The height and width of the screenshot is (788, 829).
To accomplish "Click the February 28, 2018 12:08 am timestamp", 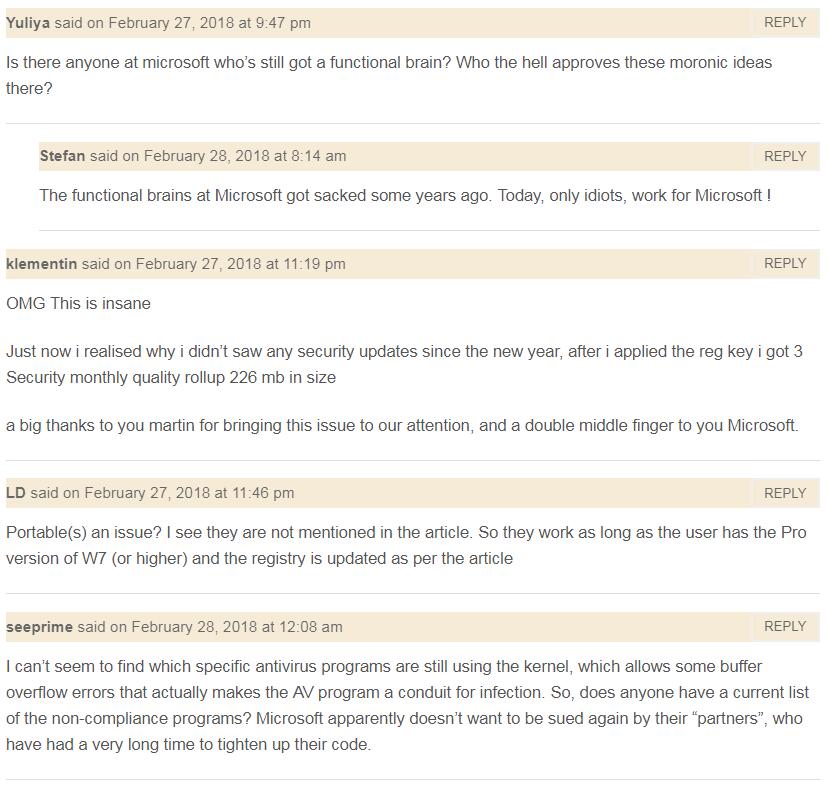I will [x=236, y=627].
